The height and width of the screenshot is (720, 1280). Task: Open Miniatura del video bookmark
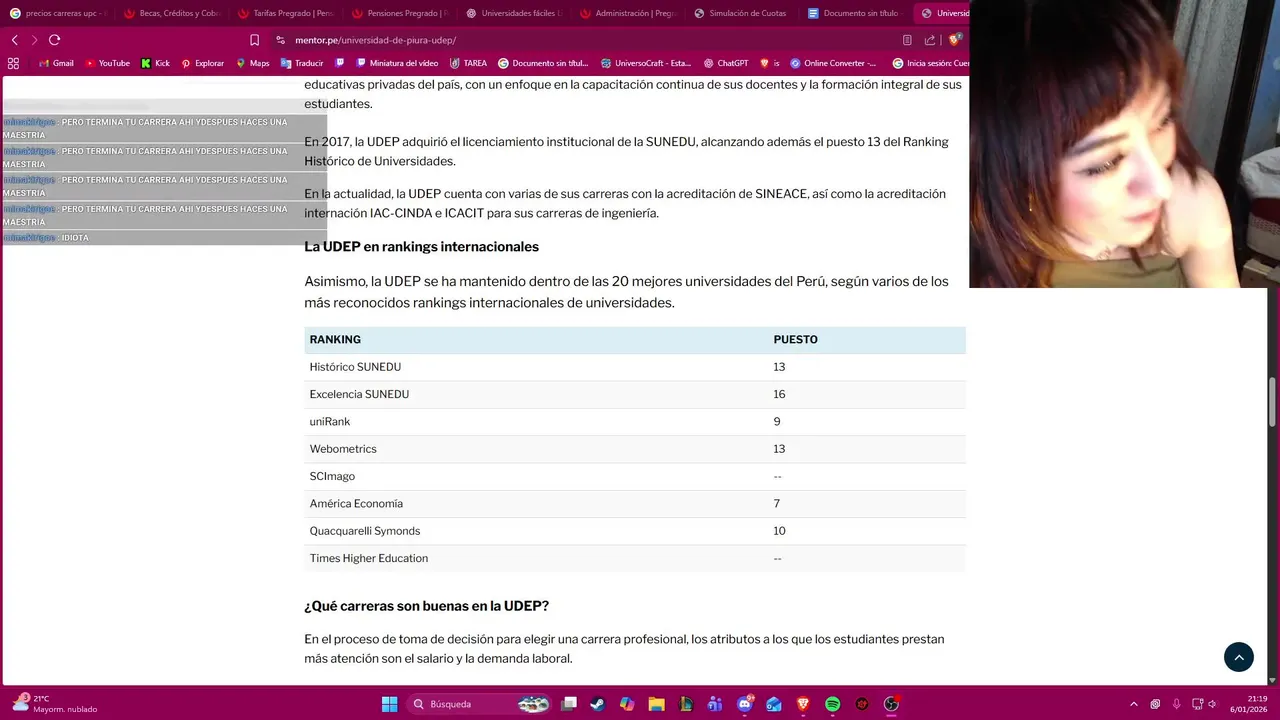(397, 63)
